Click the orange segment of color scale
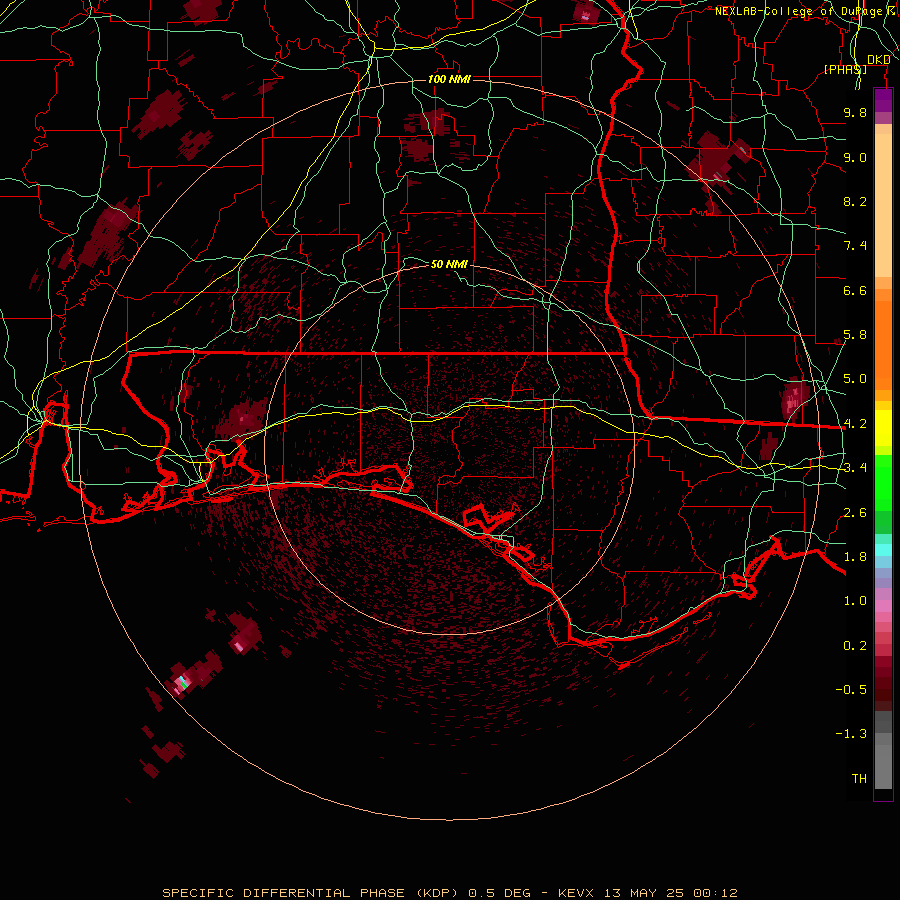The height and width of the screenshot is (900, 900). pos(883,344)
